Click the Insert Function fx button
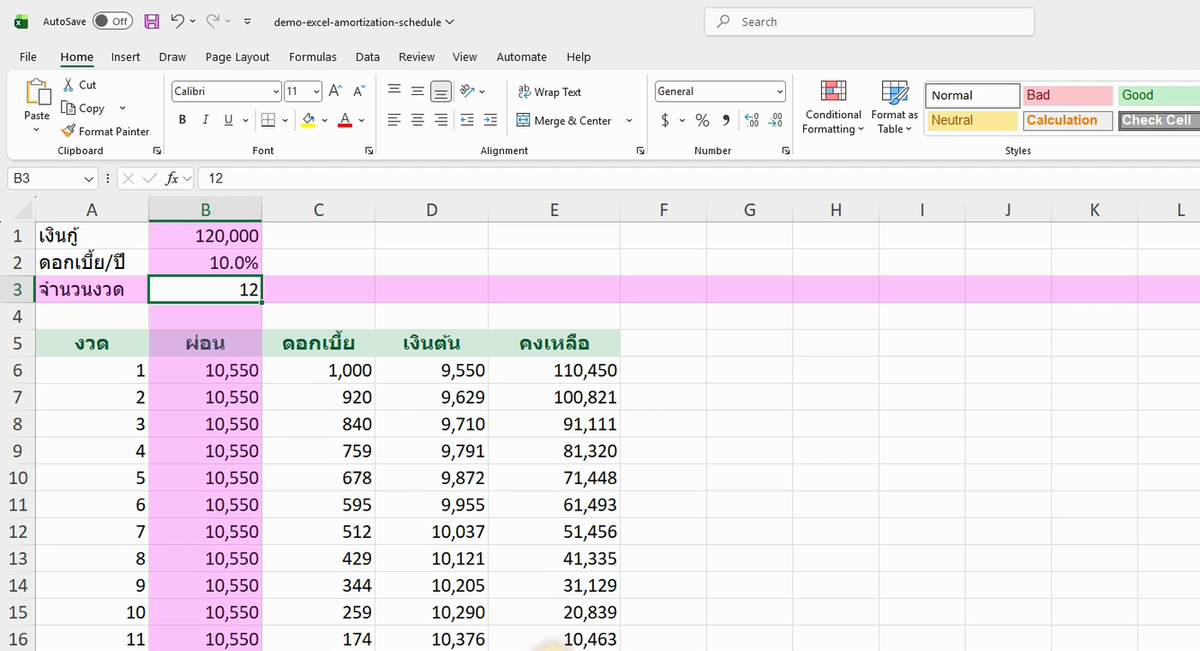This screenshot has width=1200, height=651. coord(172,178)
